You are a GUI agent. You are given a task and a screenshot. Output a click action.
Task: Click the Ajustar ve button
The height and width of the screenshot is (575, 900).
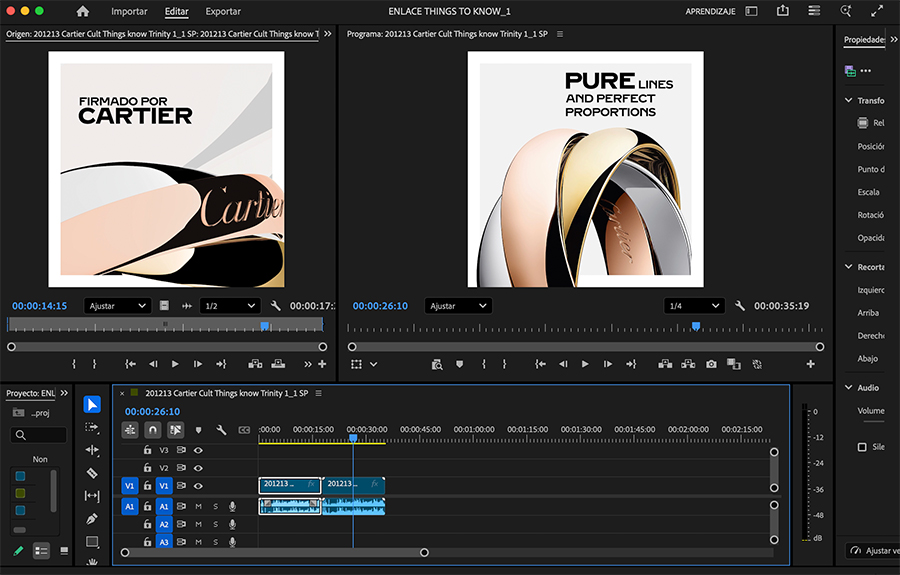tap(875, 551)
